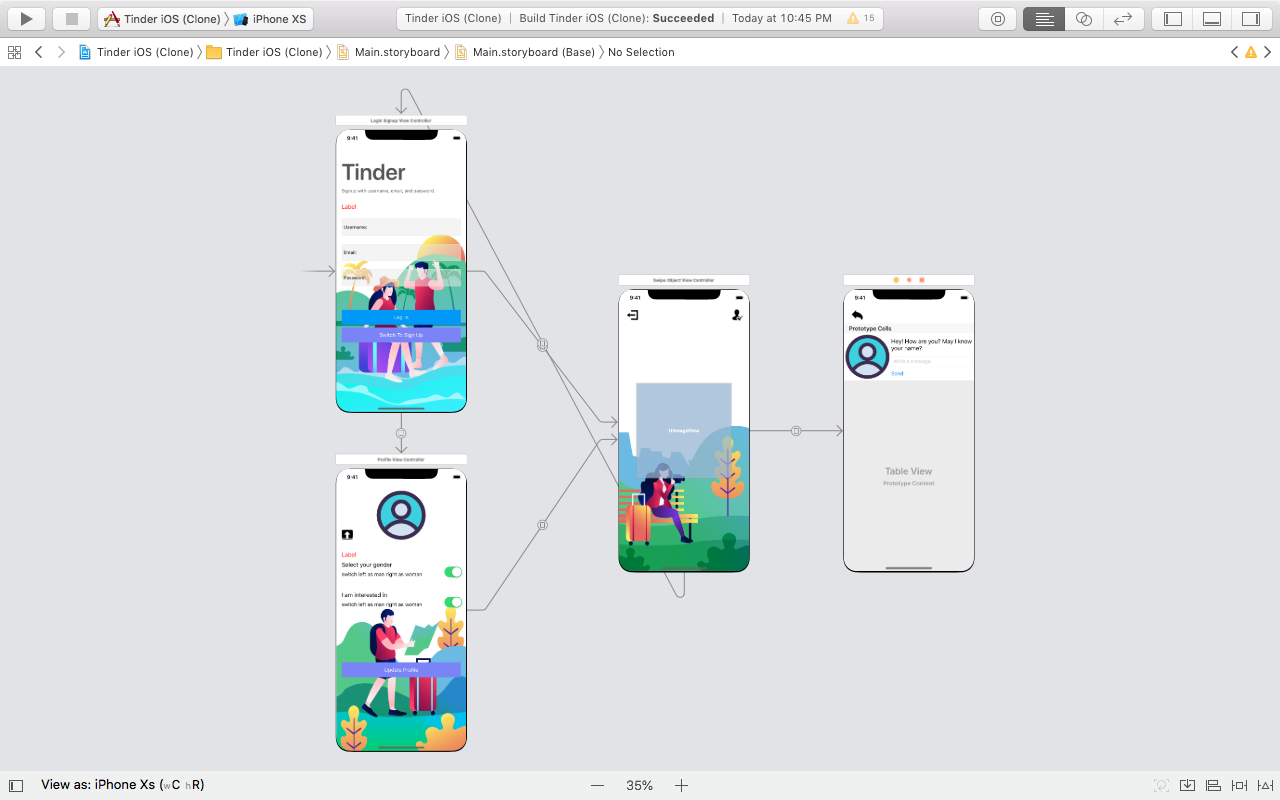The height and width of the screenshot is (800, 1280).
Task: Open the 35% zoom level menu
Action: pos(640,786)
